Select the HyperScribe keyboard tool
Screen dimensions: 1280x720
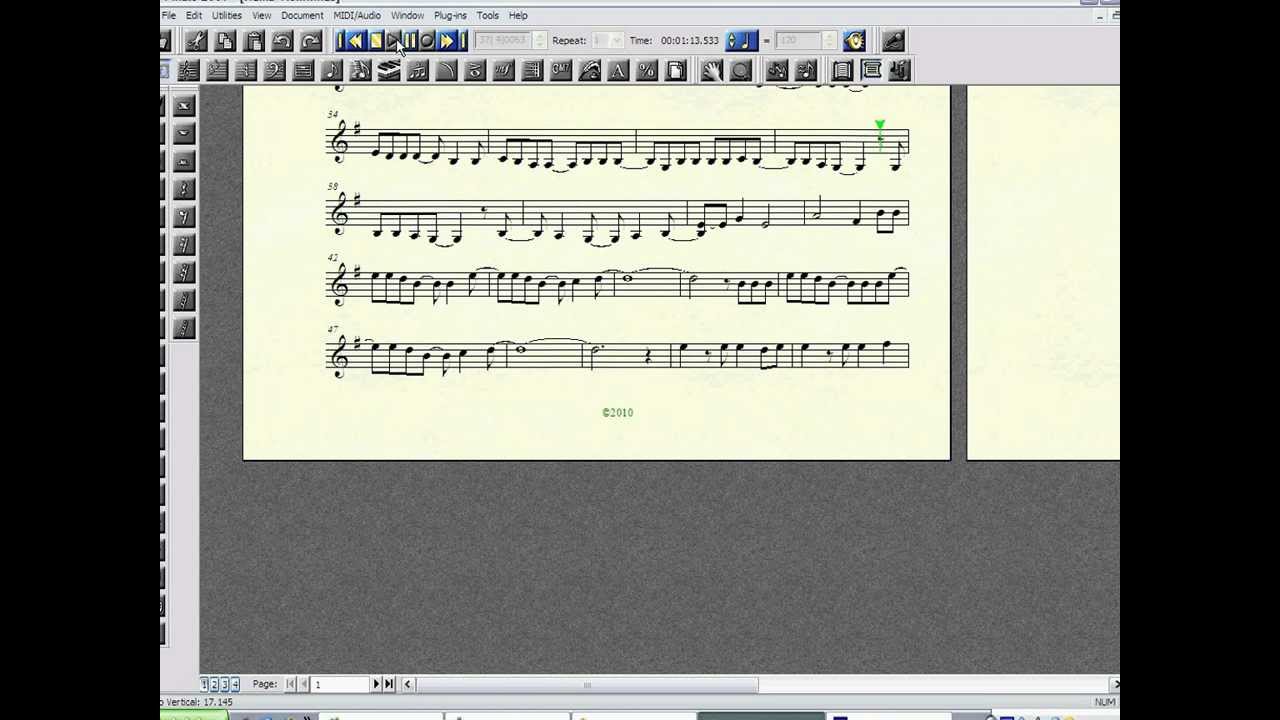click(389, 70)
